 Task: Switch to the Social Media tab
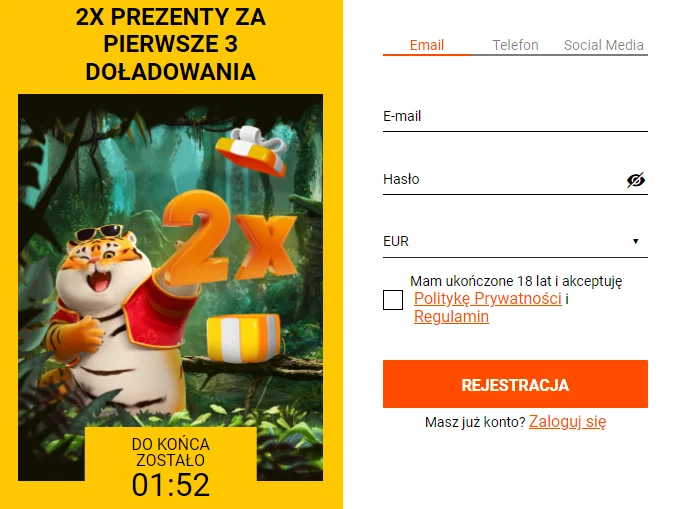603,45
